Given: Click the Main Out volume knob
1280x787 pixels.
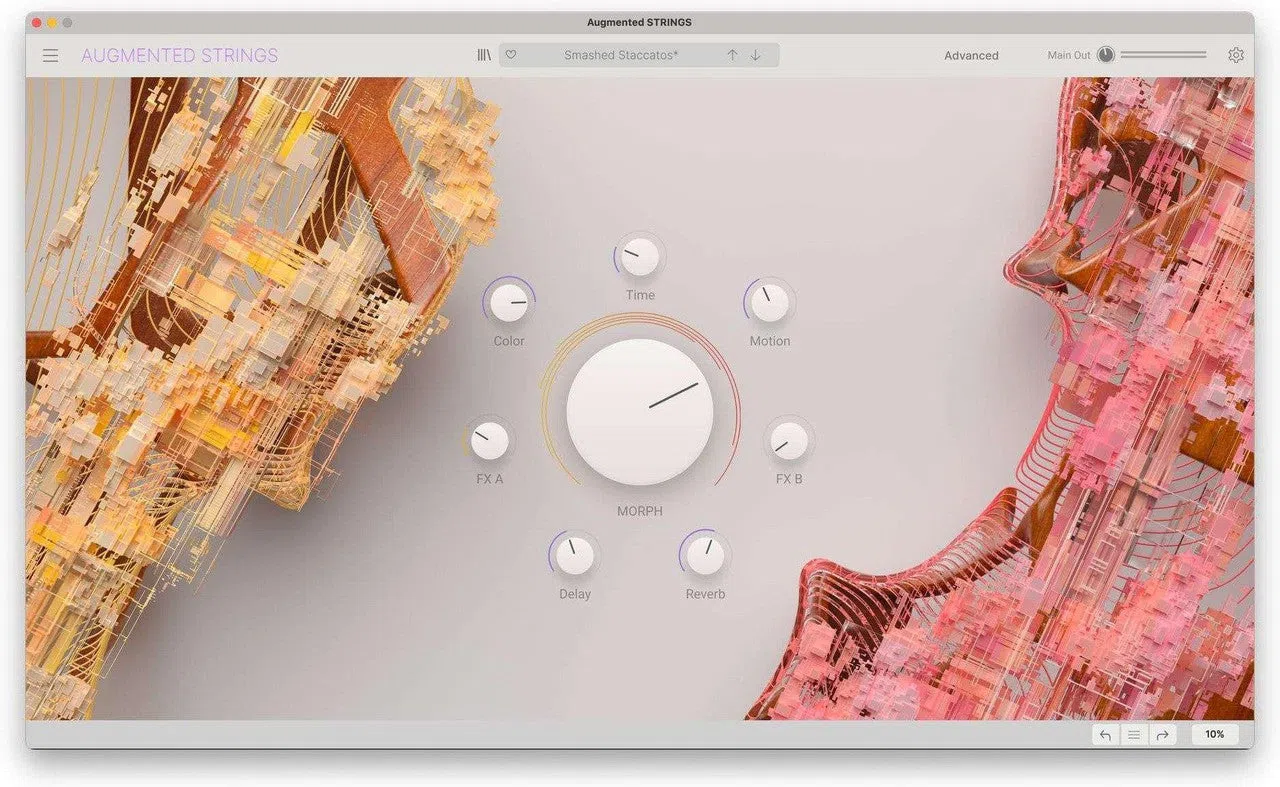Looking at the screenshot, I should click(1105, 55).
